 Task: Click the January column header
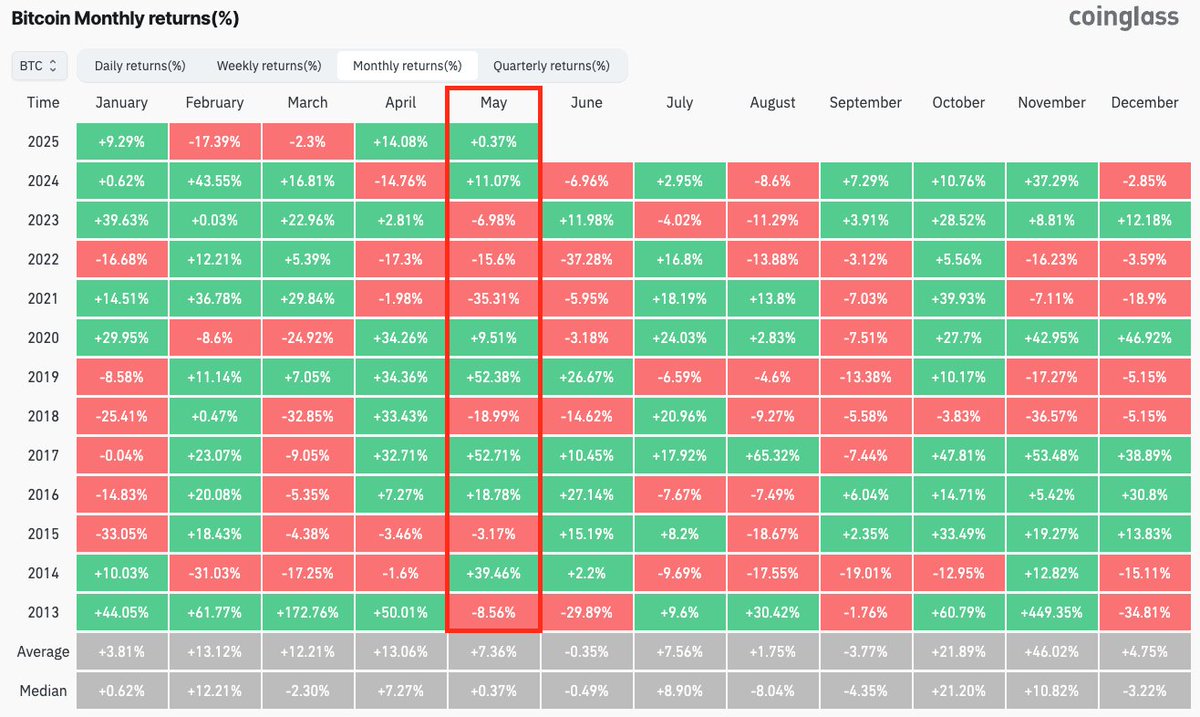tap(121, 102)
